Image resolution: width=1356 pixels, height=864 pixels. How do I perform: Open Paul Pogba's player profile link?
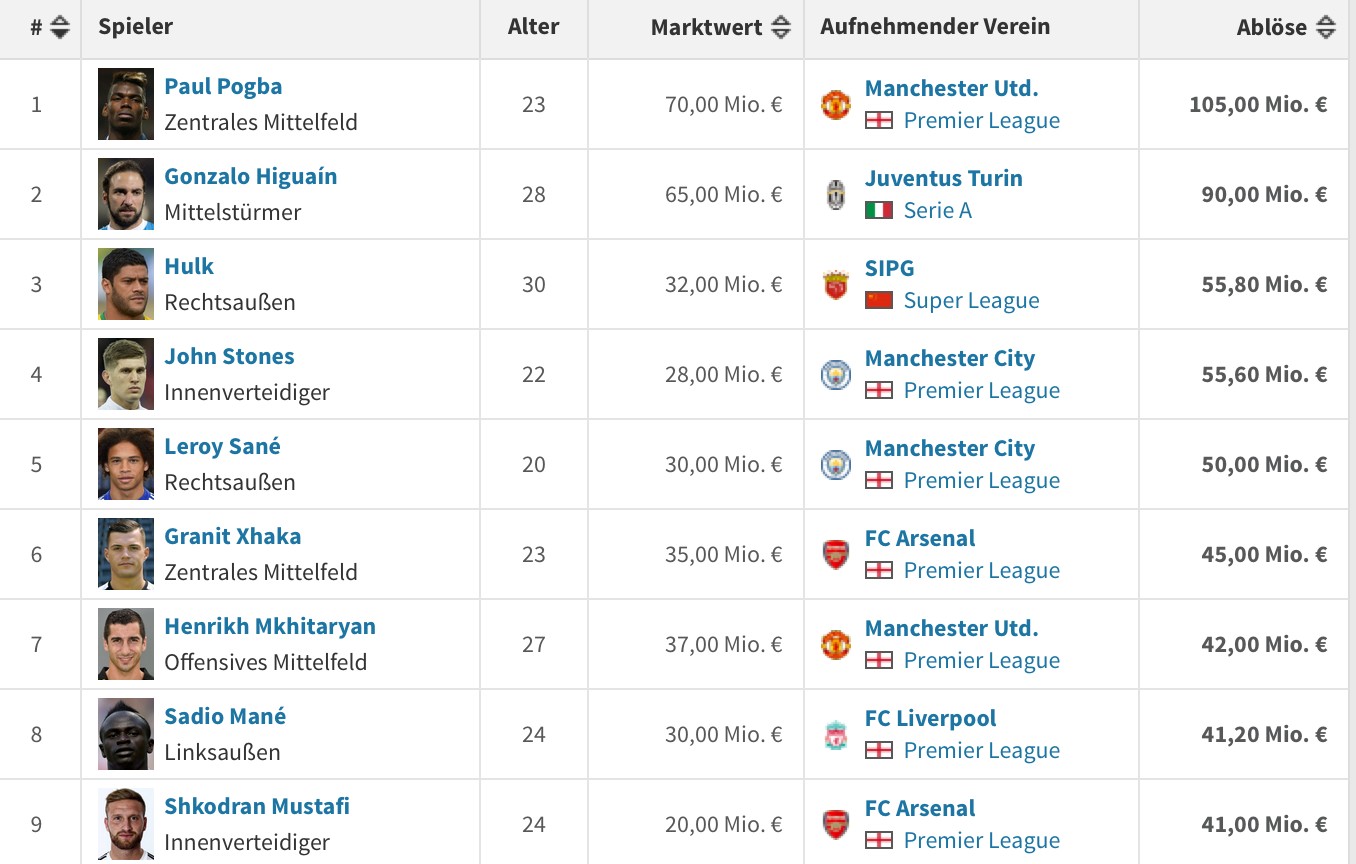point(223,87)
